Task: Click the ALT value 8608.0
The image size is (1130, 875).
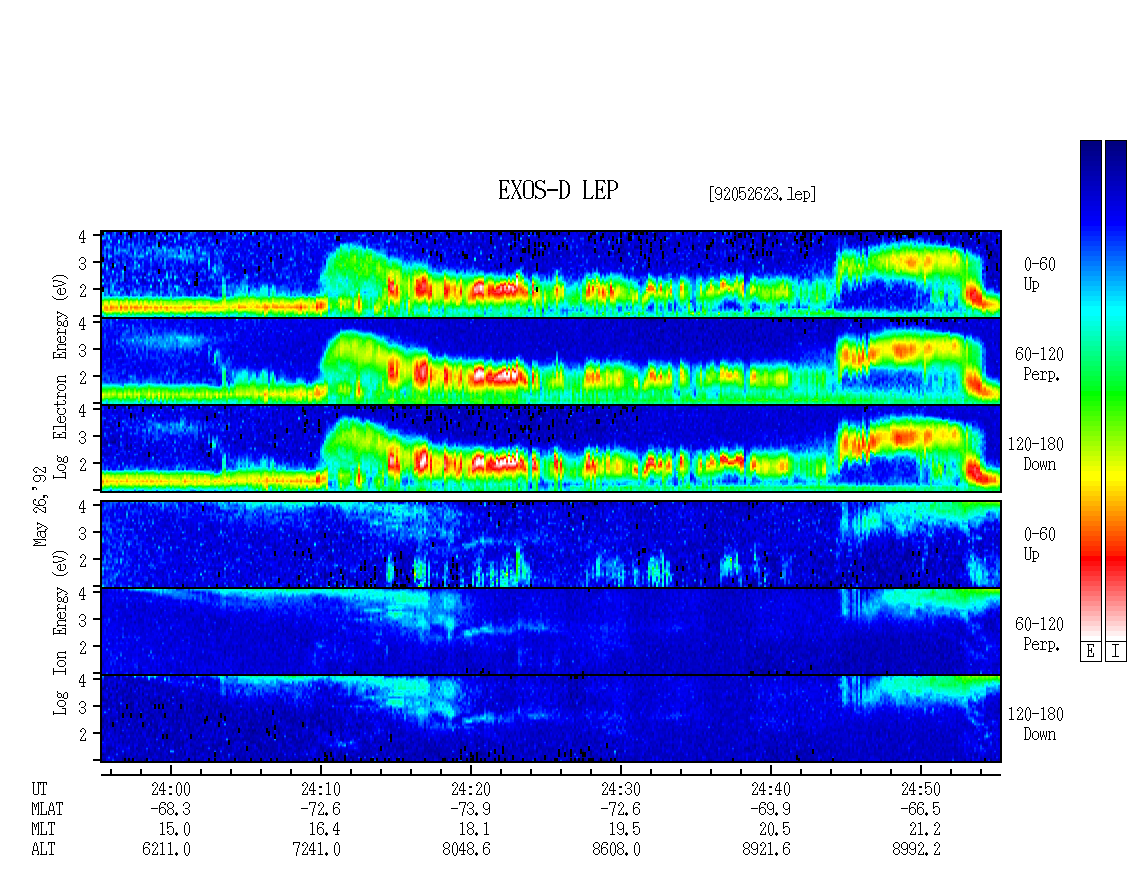Action: [616, 850]
